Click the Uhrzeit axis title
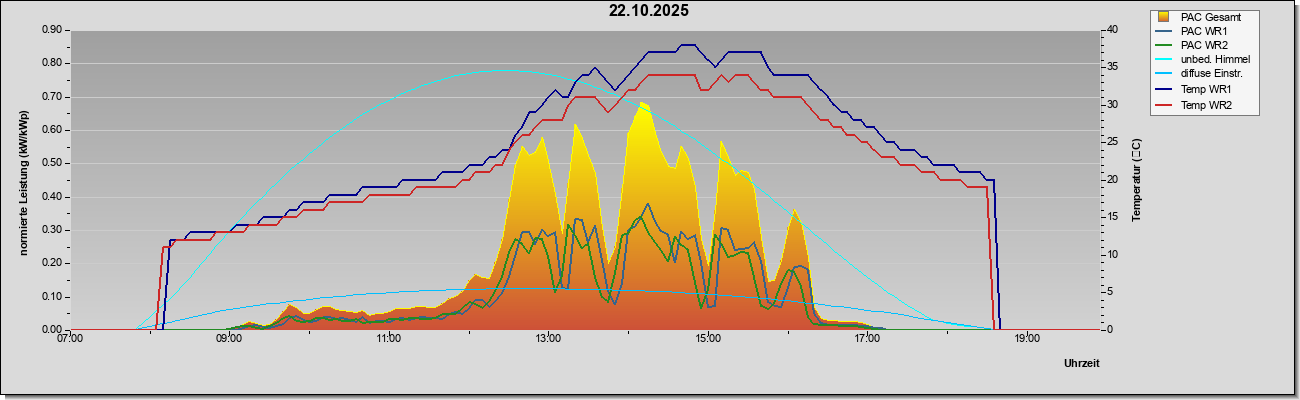 (x=1082, y=363)
